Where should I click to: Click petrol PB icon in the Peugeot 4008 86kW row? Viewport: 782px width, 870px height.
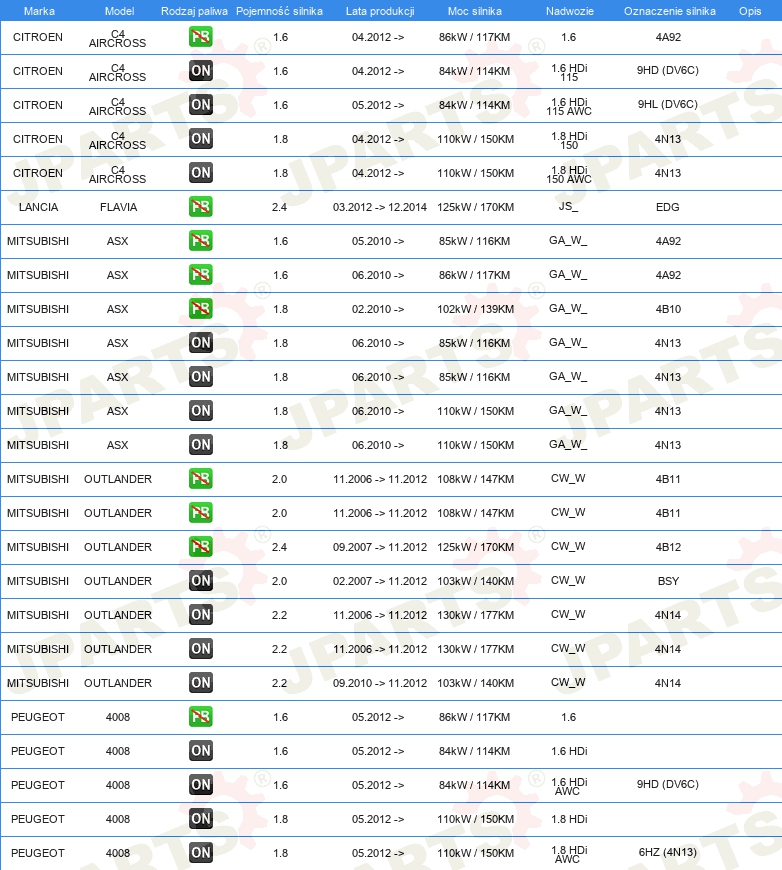click(x=200, y=717)
